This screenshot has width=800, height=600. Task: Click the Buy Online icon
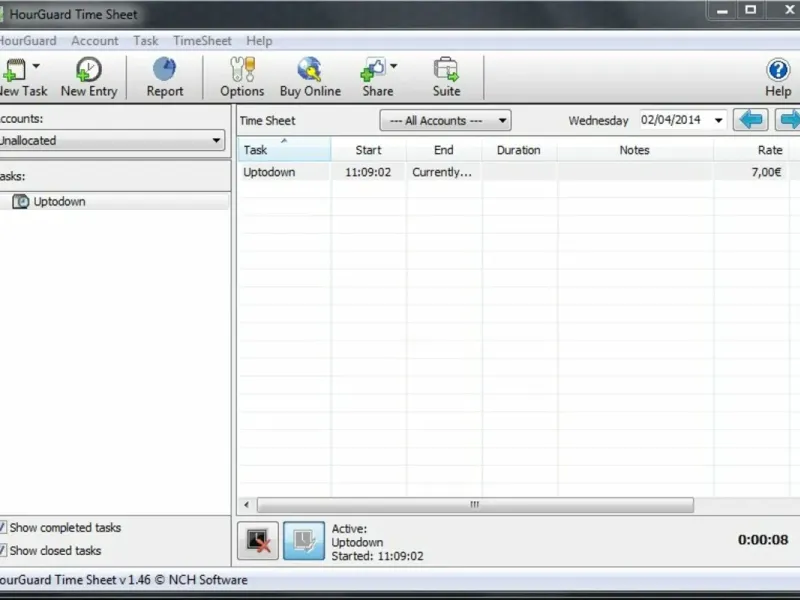point(310,69)
